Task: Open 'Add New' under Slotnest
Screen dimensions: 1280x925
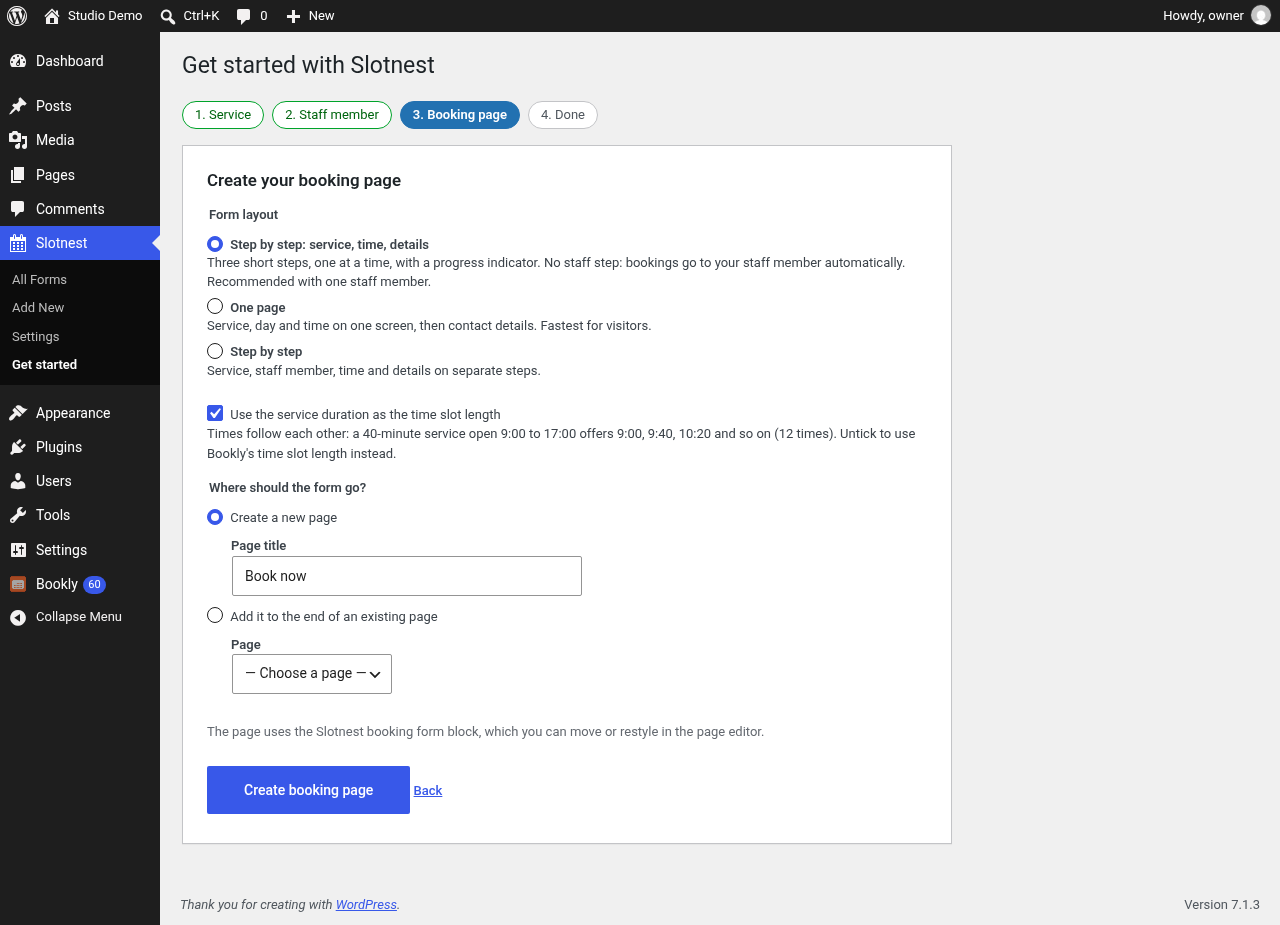Action: click(38, 308)
